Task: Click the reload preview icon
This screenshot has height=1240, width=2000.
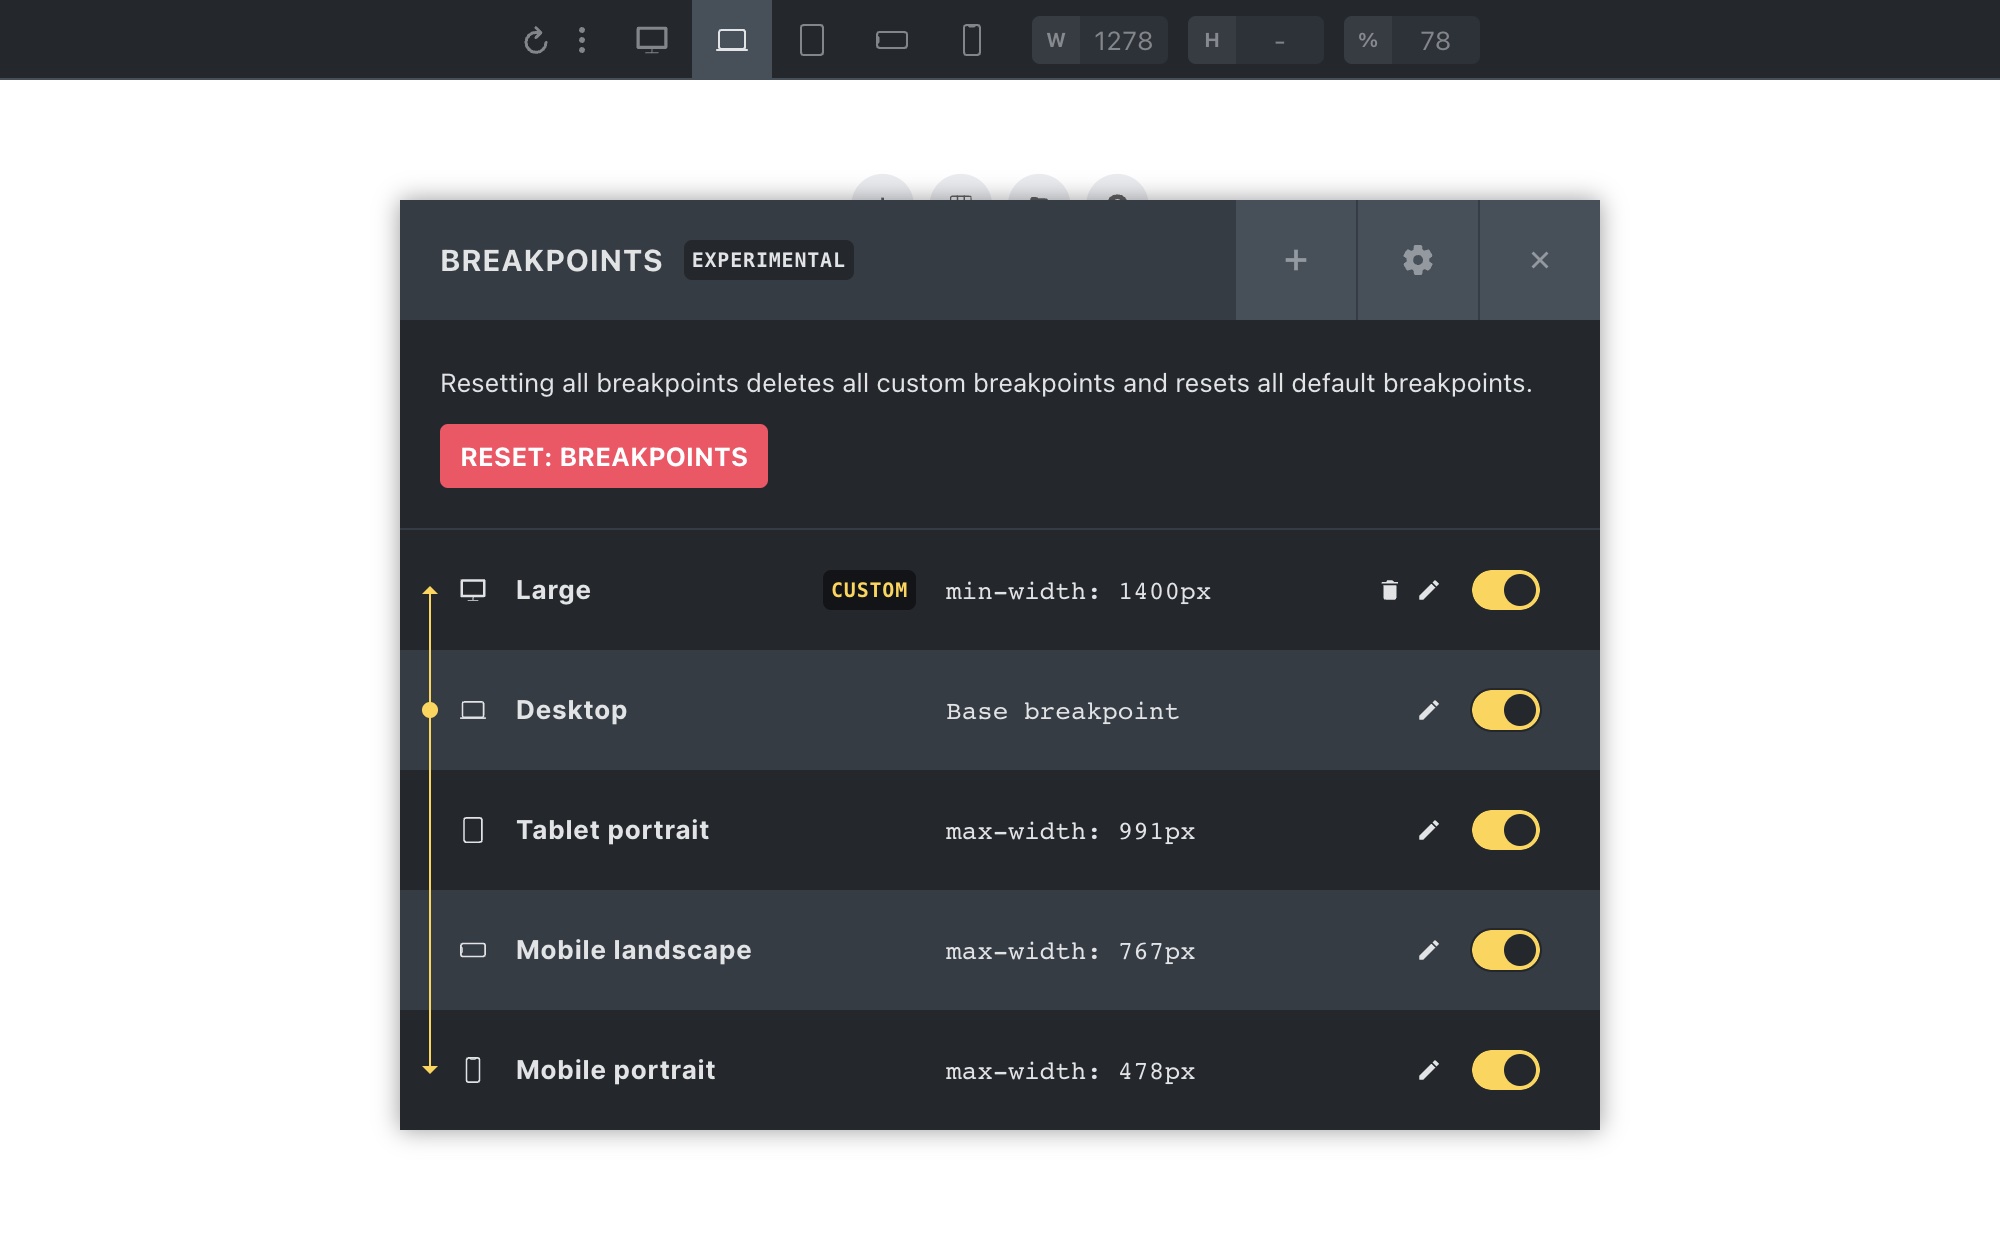Action: 536,41
